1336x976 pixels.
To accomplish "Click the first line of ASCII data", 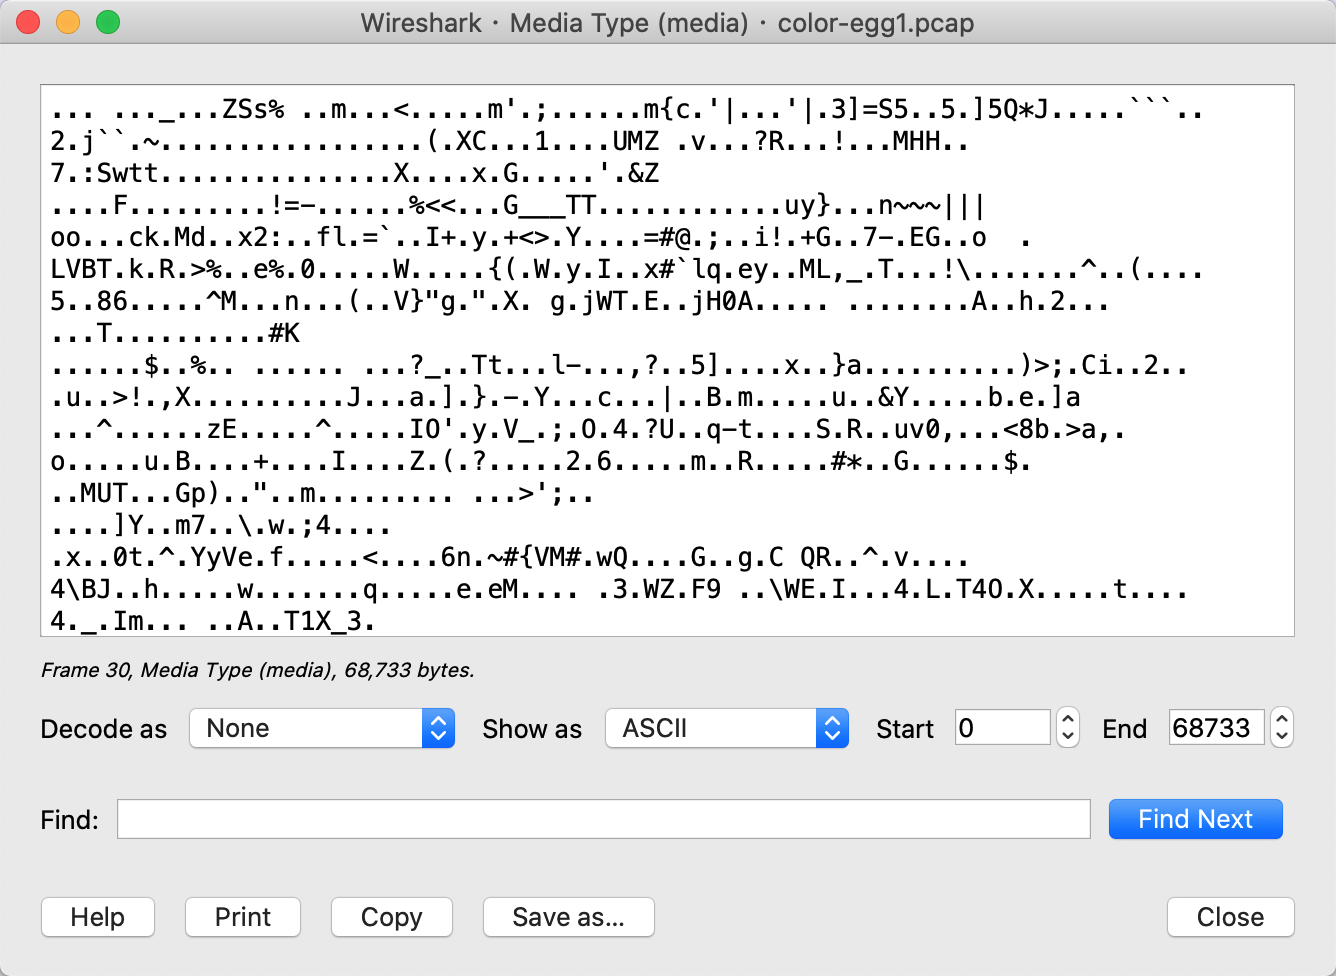I will click(x=626, y=110).
